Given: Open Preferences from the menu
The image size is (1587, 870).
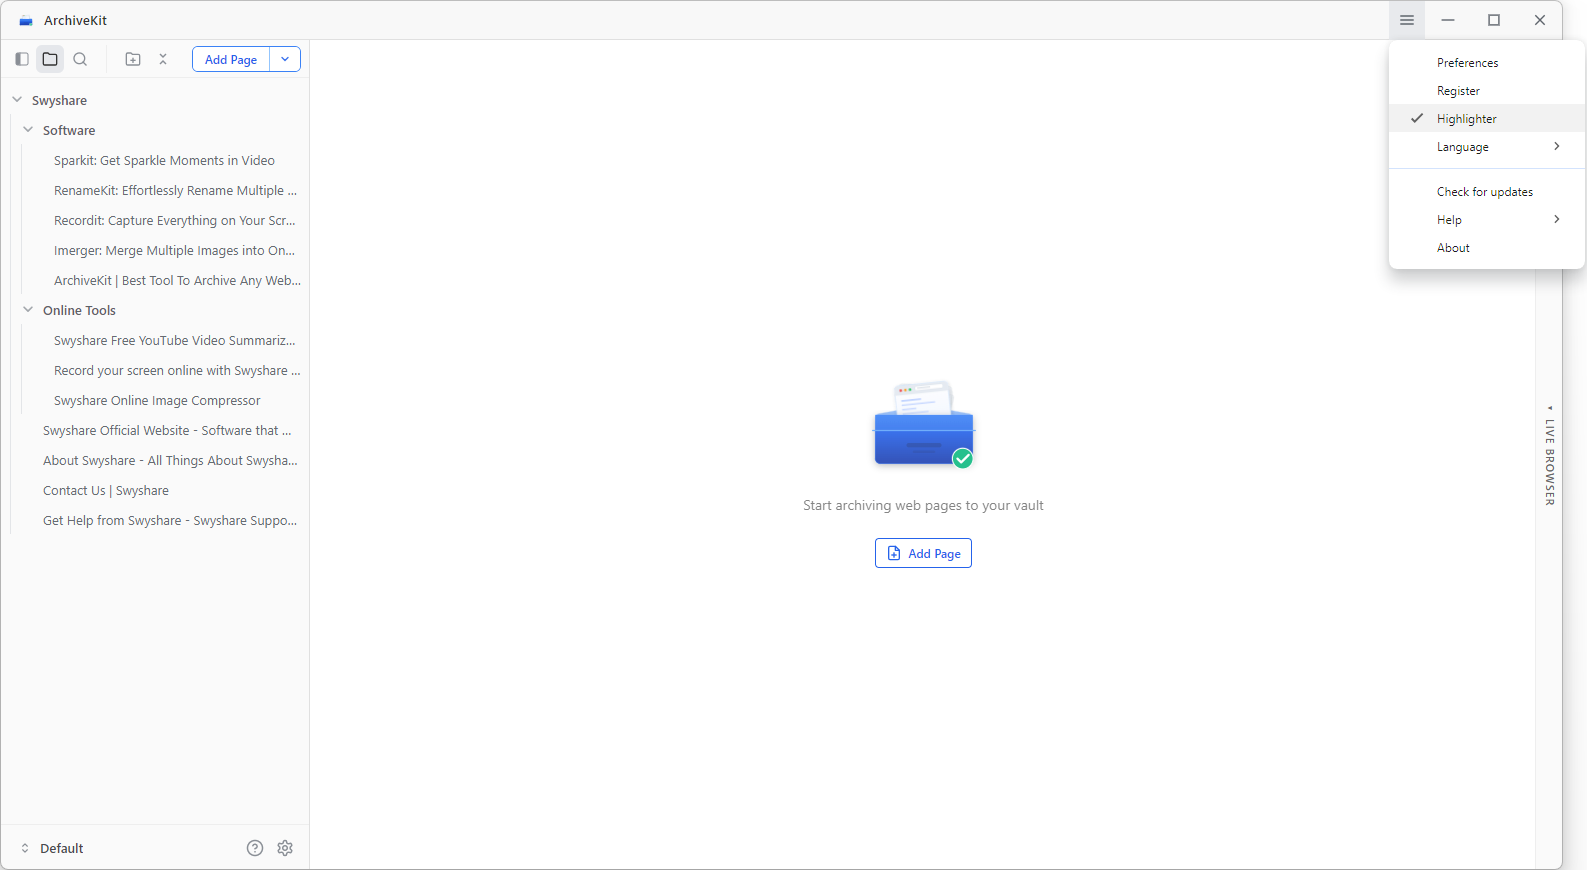Looking at the screenshot, I should point(1487,62).
